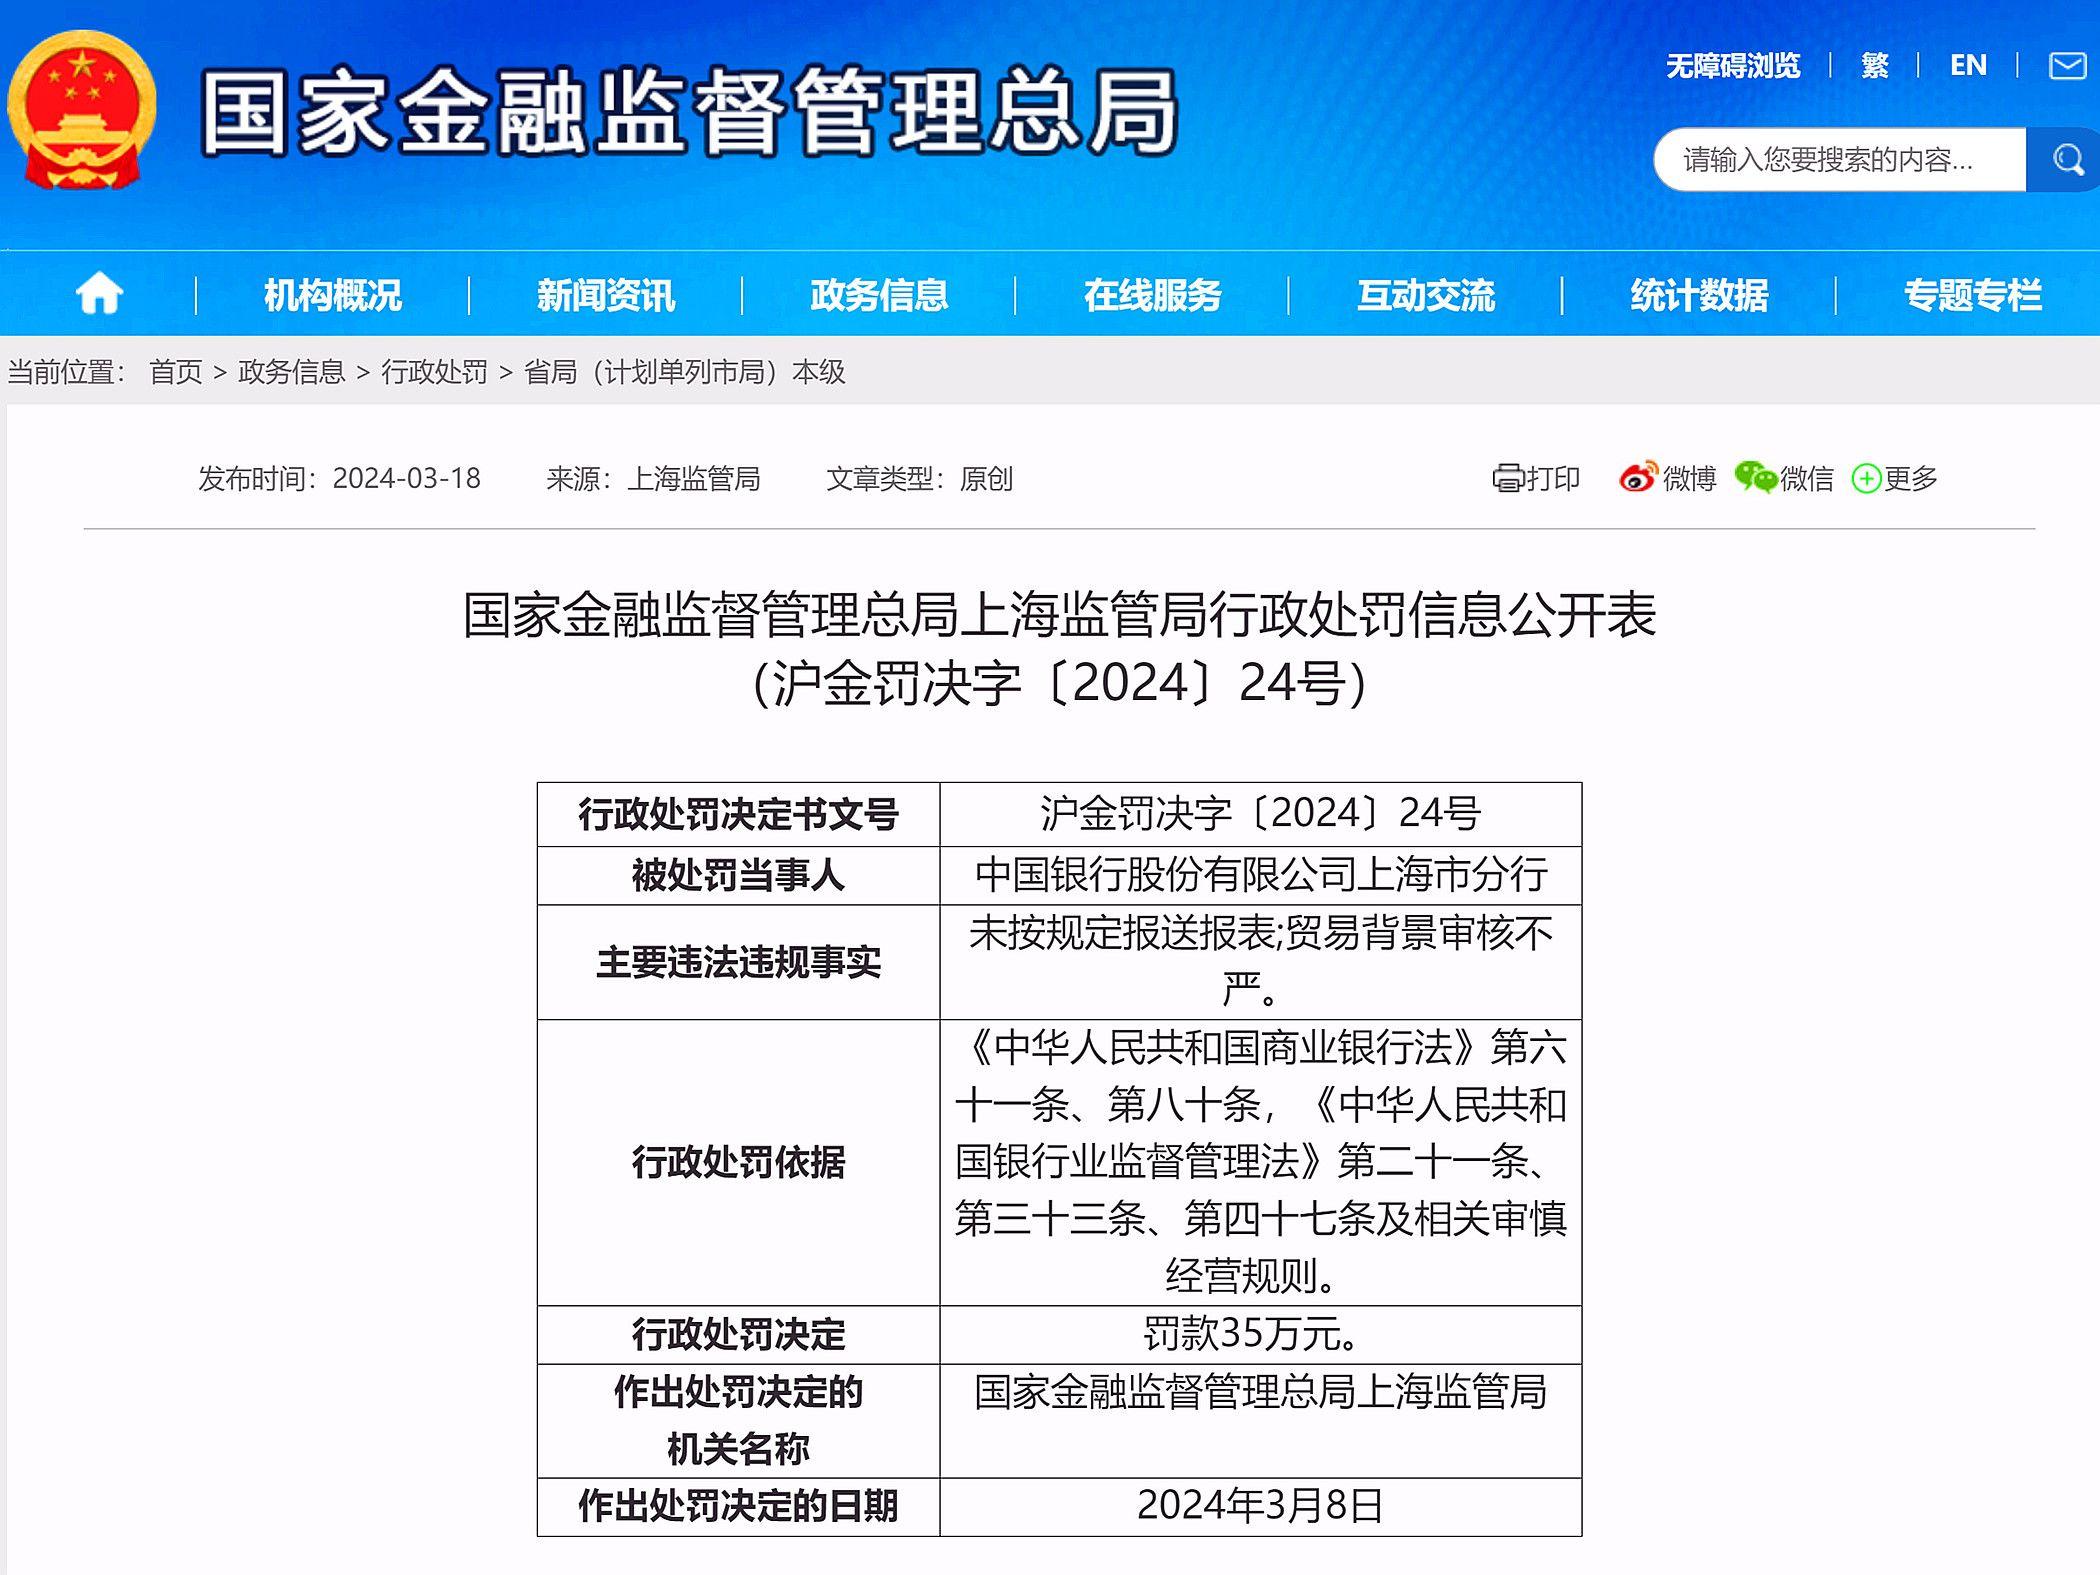Click the 微信 share label
This screenshot has width=2100, height=1575.
pyautogui.click(x=1807, y=479)
